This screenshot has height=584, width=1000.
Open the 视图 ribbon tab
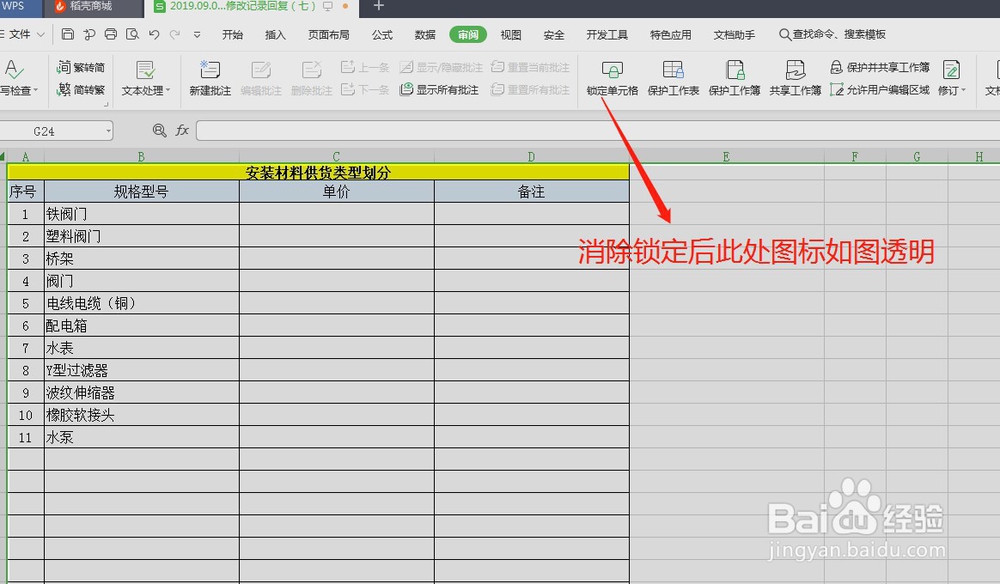pos(511,35)
